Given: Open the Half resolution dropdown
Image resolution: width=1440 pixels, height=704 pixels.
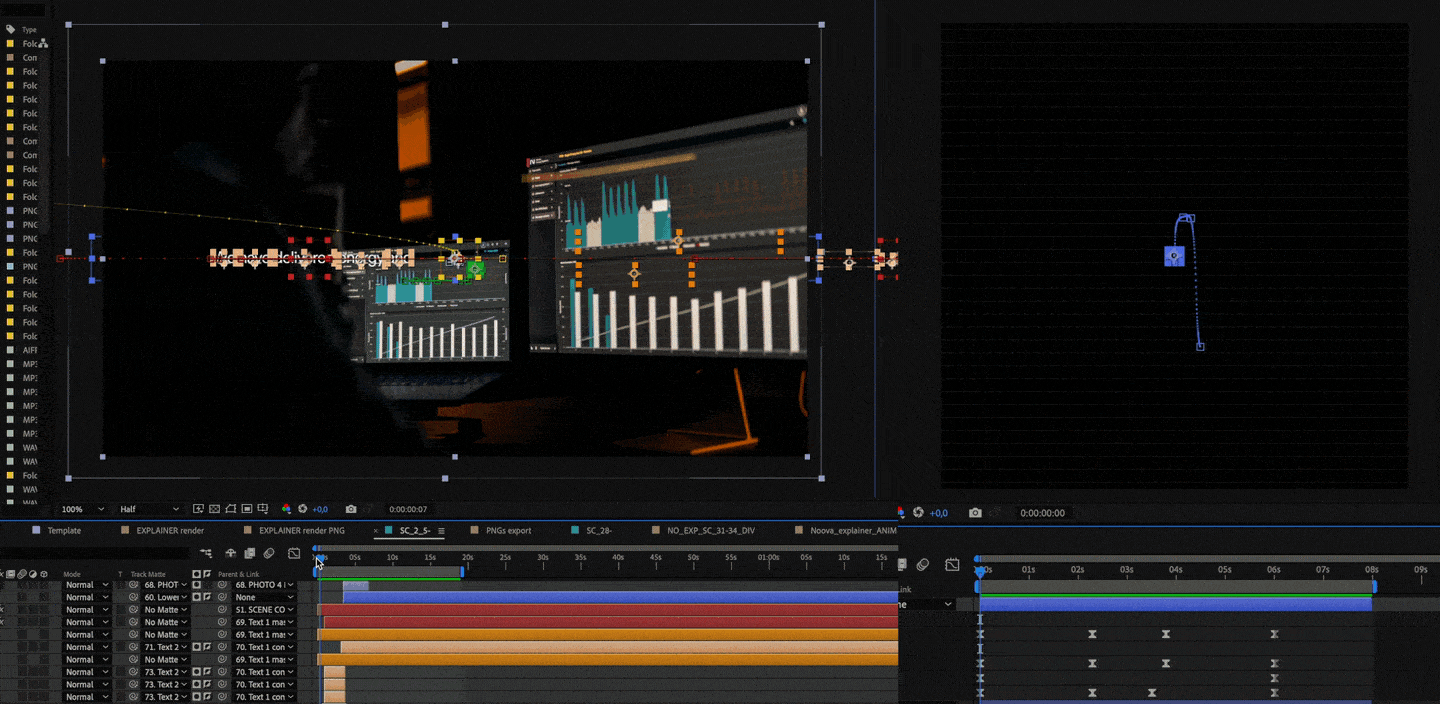Looking at the screenshot, I should pyautogui.click(x=150, y=509).
